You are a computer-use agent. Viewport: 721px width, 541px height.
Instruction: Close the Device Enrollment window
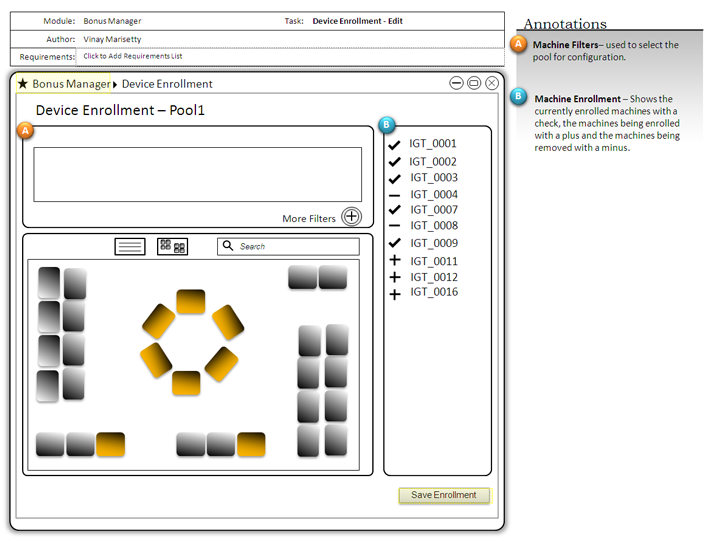492,83
